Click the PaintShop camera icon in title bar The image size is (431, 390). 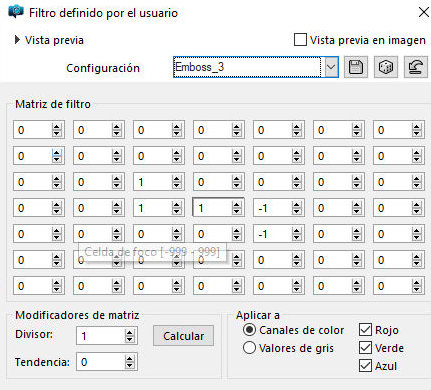tap(16, 12)
